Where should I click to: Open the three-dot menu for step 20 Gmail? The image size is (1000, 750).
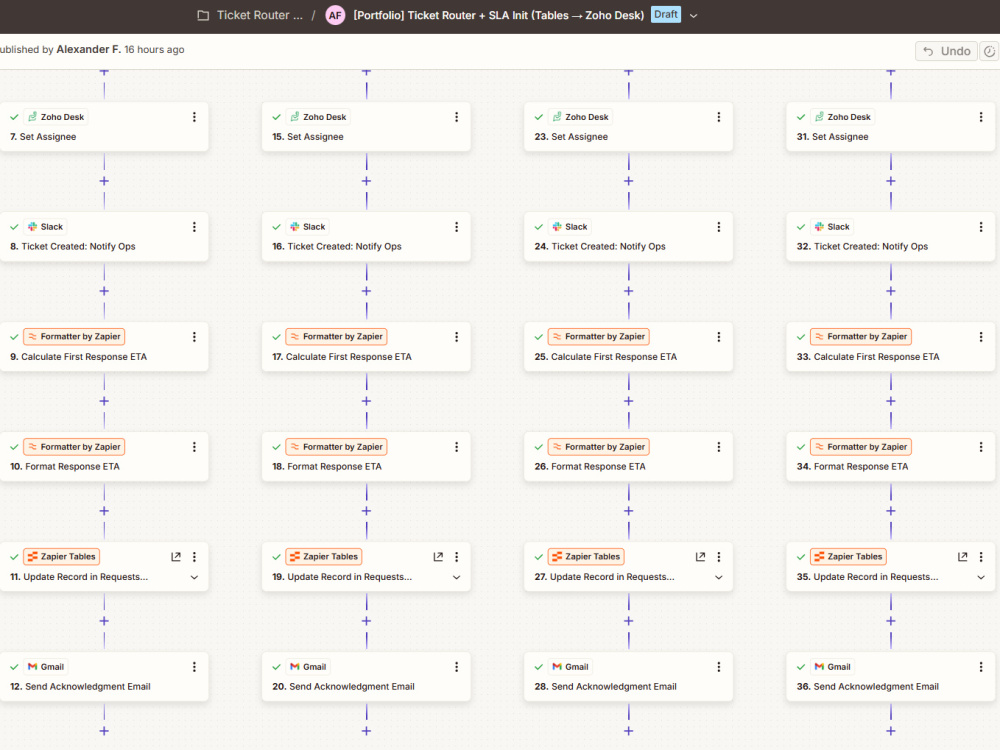457,667
